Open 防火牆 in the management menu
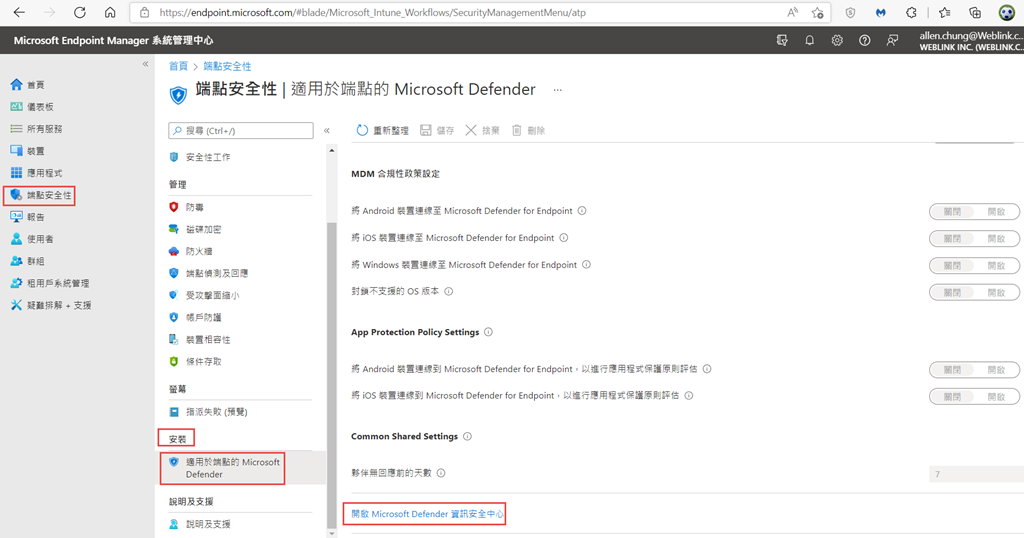The height and width of the screenshot is (538, 1024). [199, 251]
